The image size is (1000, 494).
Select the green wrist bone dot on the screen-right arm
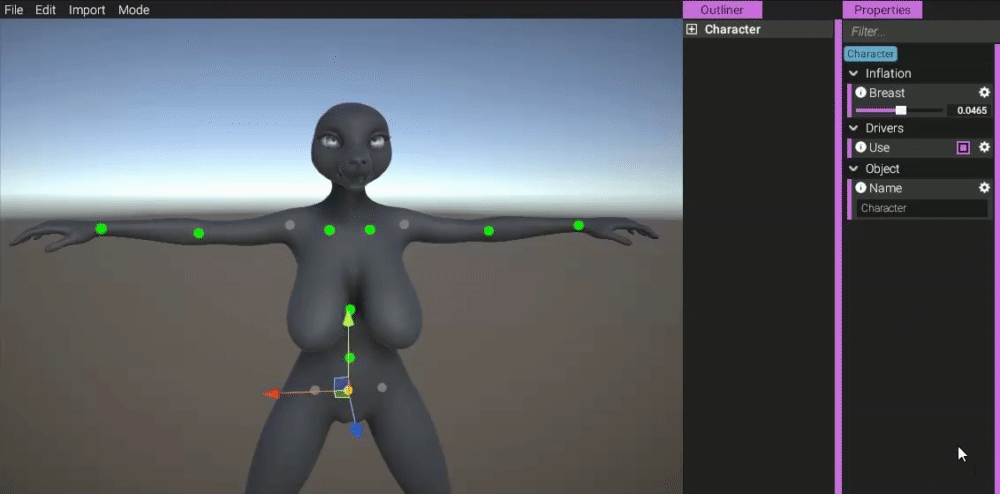pos(578,225)
